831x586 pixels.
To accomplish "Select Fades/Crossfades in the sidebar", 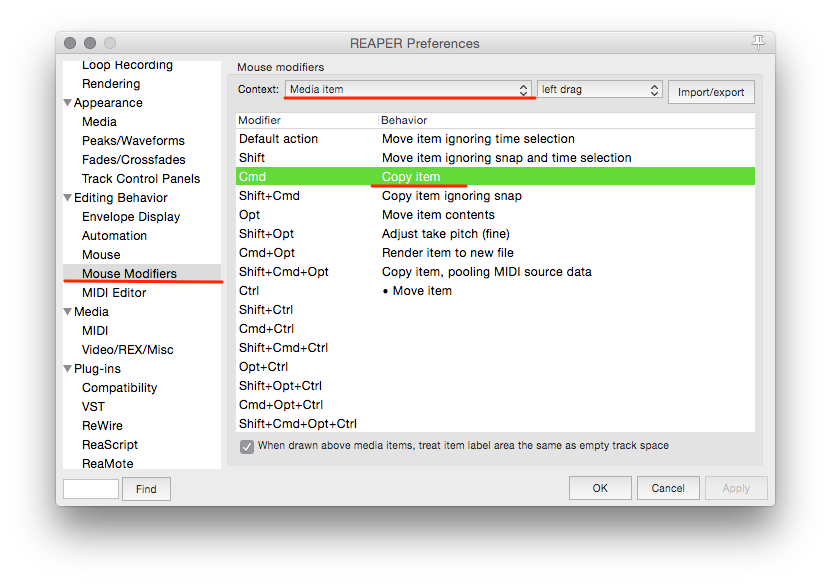I will tap(134, 160).
